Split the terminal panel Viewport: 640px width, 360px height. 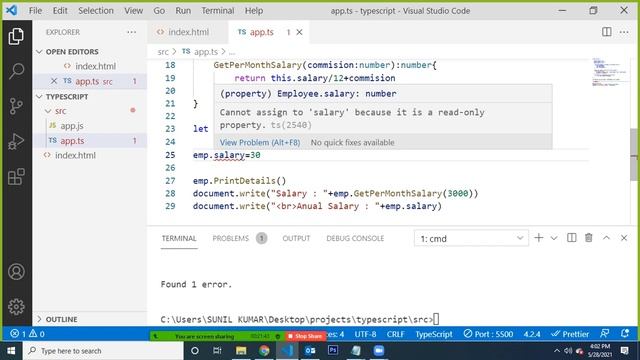pyautogui.click(x=571, y=238)
